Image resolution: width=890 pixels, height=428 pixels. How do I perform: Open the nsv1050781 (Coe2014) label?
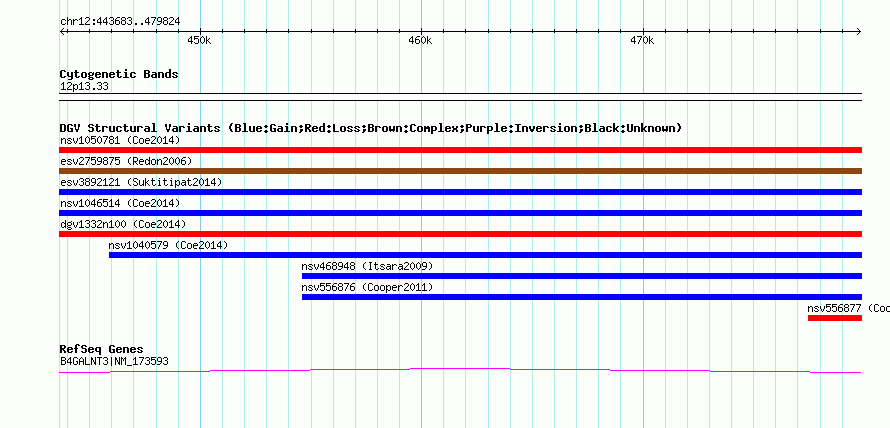click(120, 140)
